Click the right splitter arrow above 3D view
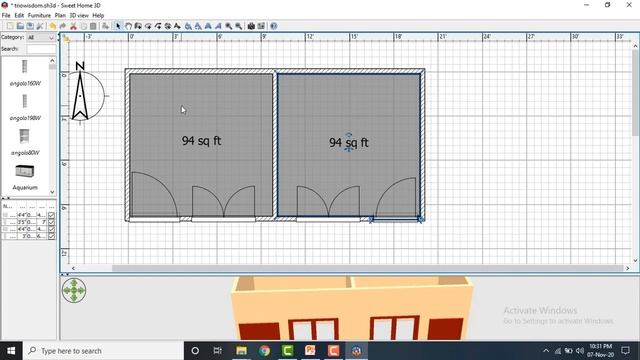The height and width of the screenshot is (360, 640). 67,275
